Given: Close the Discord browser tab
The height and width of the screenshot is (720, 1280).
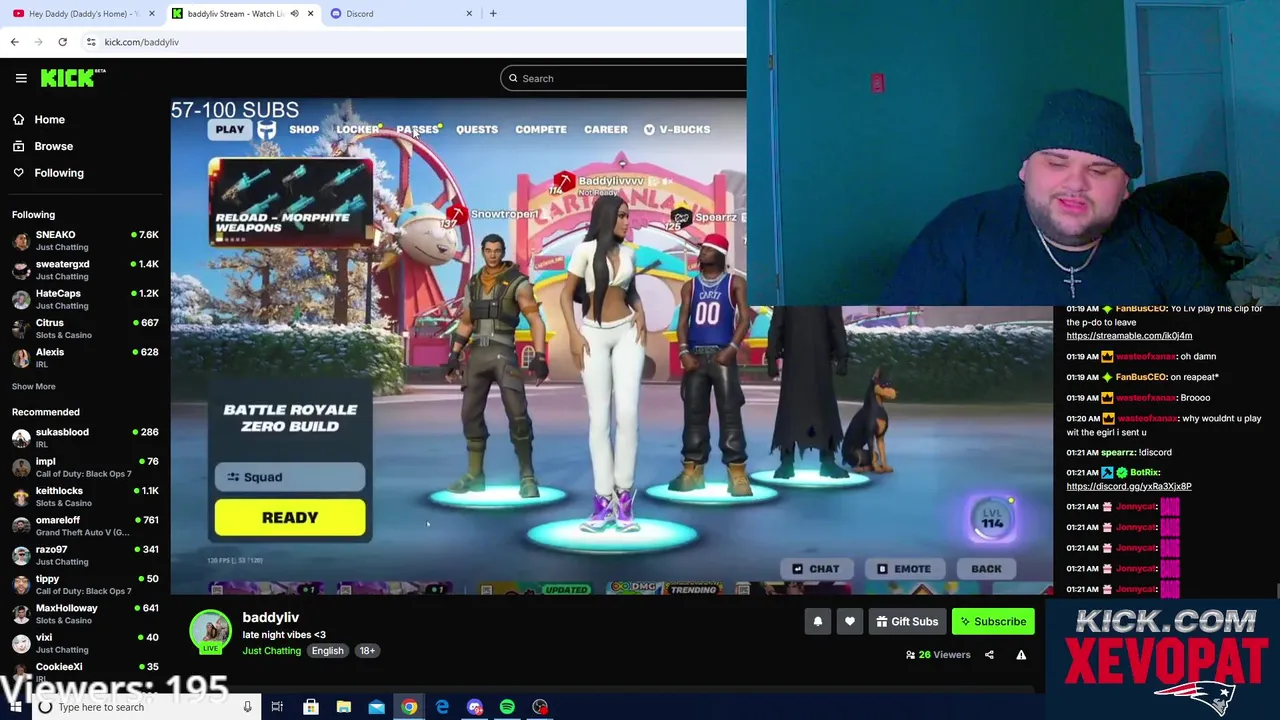Looking at the screenshot, I should (469, 13).
